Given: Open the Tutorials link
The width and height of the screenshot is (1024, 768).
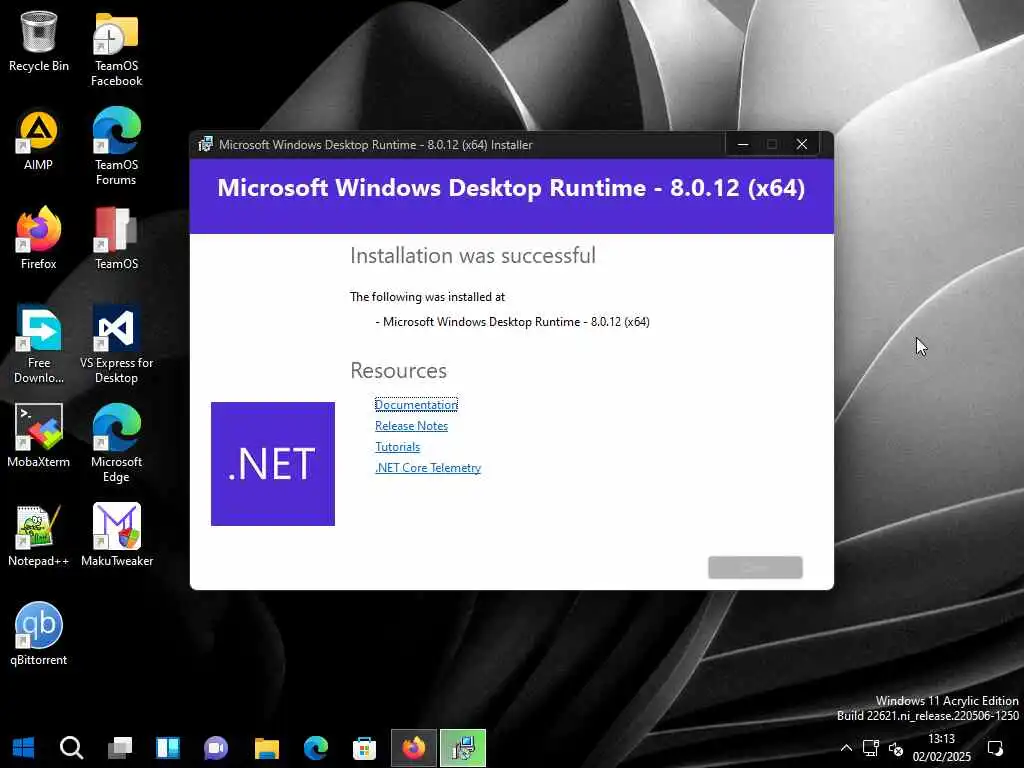Looking at the screenshot, I should [x=398, y=447].
